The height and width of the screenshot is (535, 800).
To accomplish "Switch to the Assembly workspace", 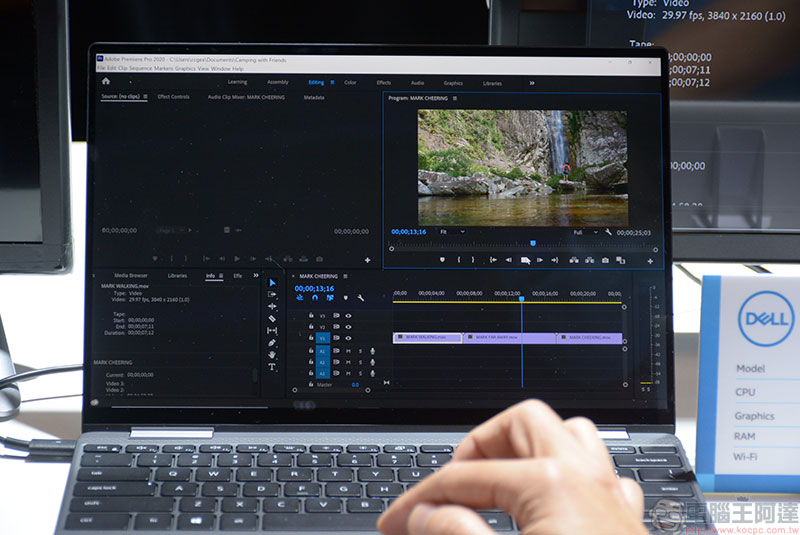I will click(278, 82).
